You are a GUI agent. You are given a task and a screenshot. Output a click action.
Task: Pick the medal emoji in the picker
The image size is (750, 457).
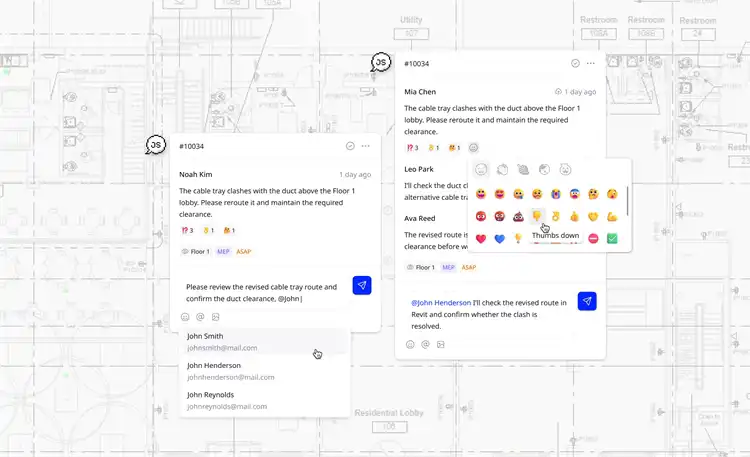556,217
